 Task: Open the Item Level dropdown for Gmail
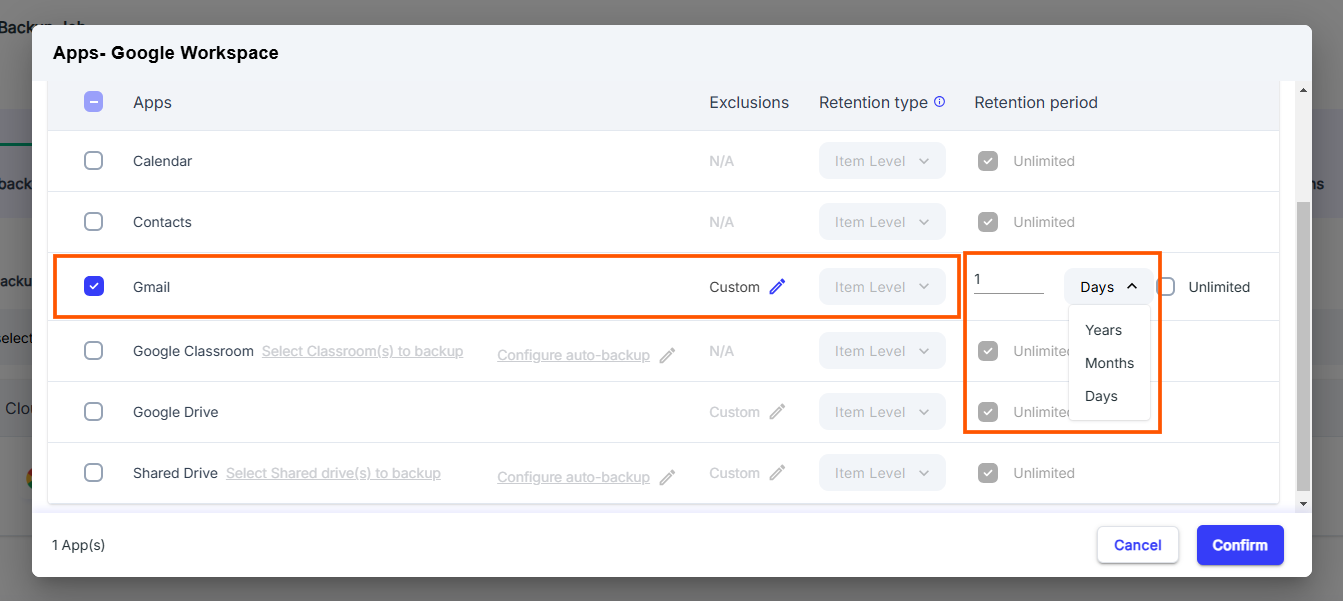click(882, 287)
